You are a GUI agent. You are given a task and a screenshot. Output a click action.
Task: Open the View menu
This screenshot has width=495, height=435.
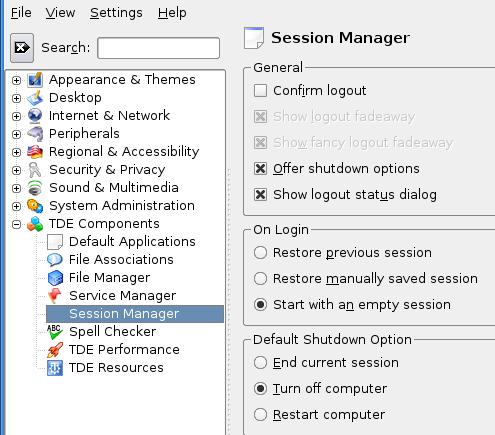[60, 13]
